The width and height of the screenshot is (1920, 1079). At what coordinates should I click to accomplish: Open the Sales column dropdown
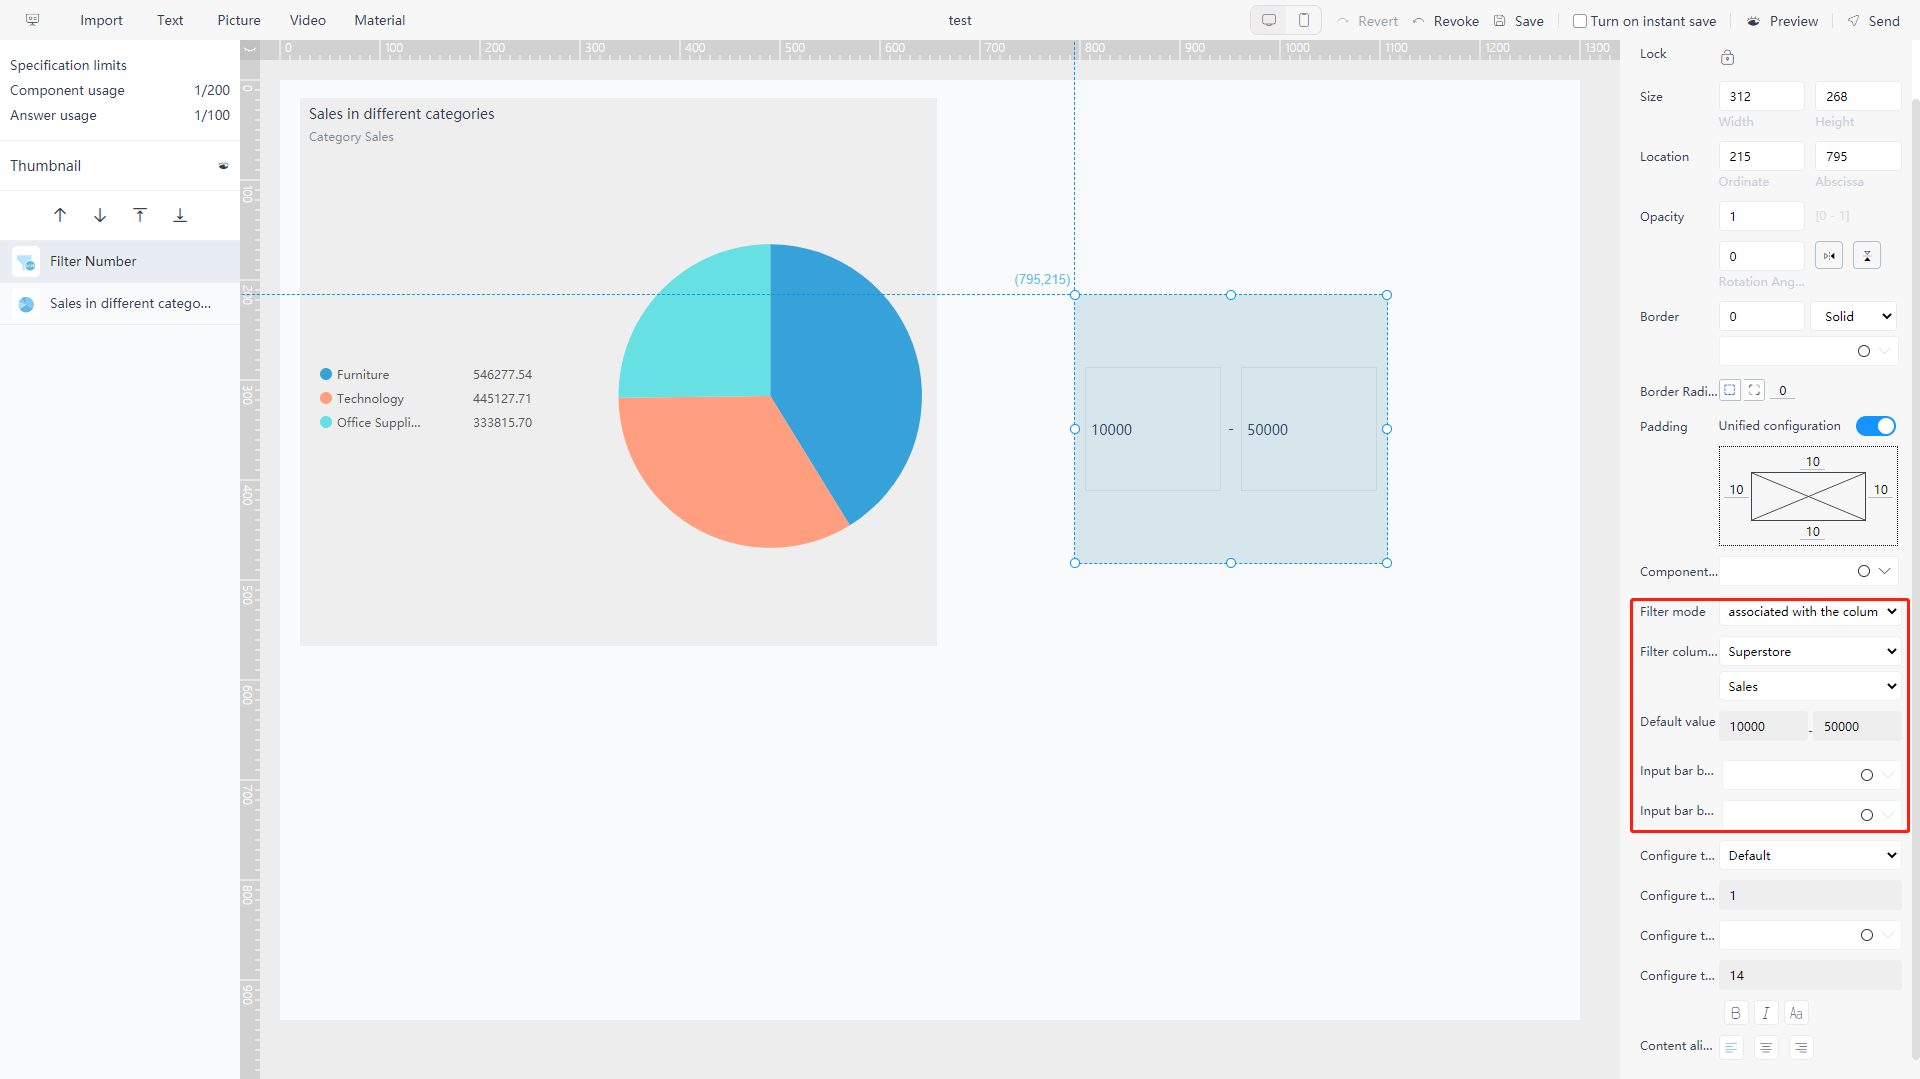[1810, 686]
